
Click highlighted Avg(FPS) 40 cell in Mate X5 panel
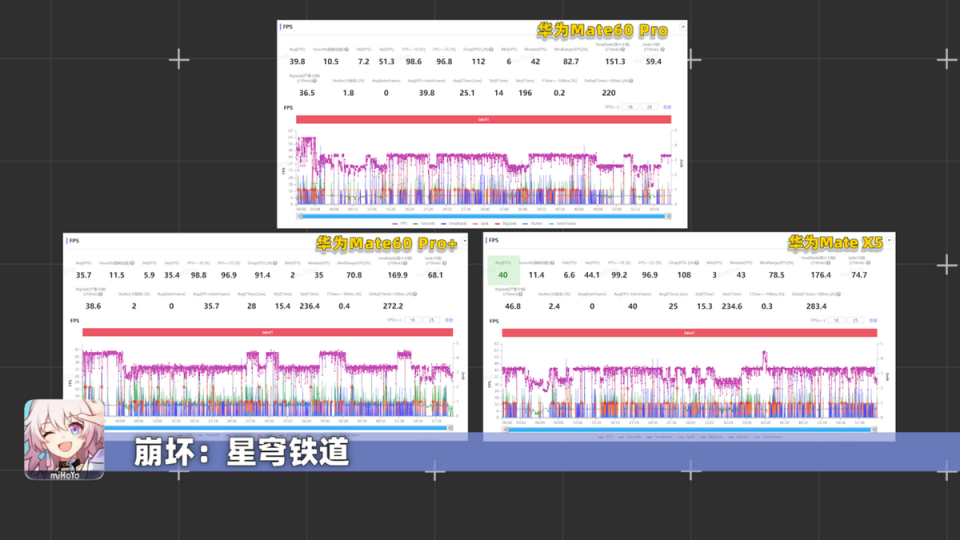click(503, 271)
